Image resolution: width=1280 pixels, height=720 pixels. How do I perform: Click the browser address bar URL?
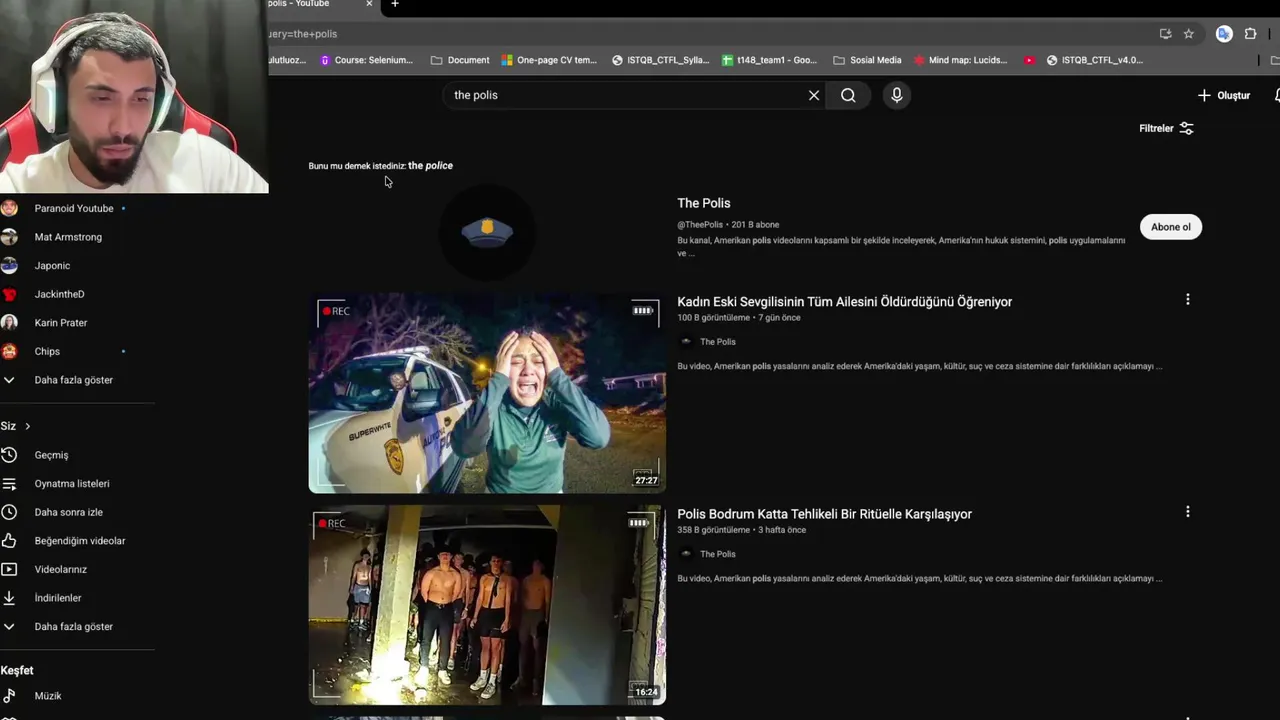[303, 34]
